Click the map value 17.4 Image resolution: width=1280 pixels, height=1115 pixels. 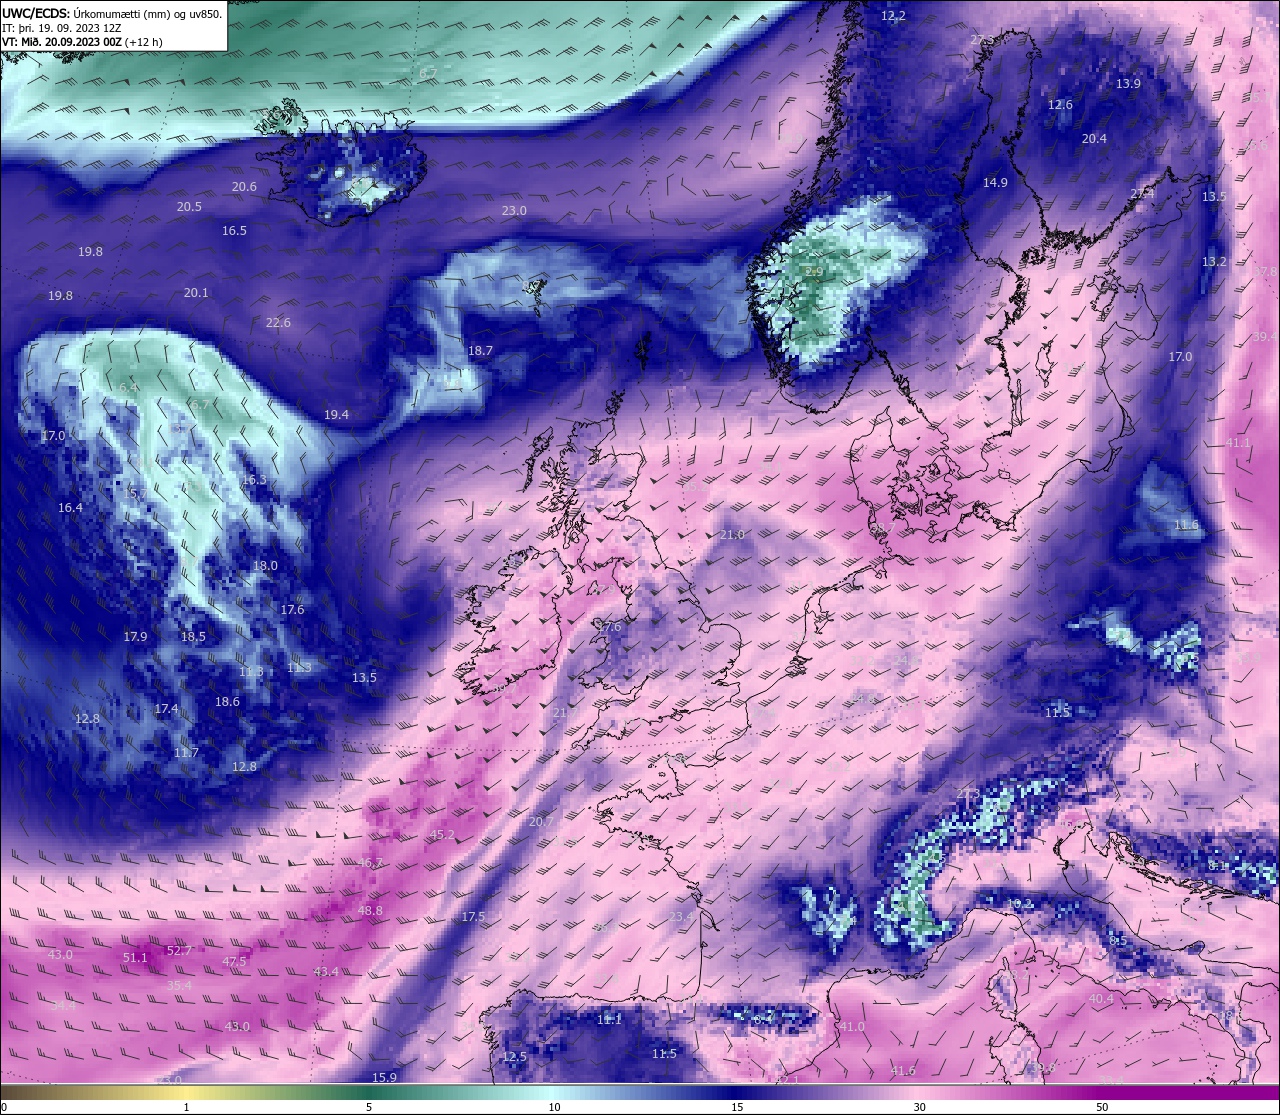pos(166,709)
